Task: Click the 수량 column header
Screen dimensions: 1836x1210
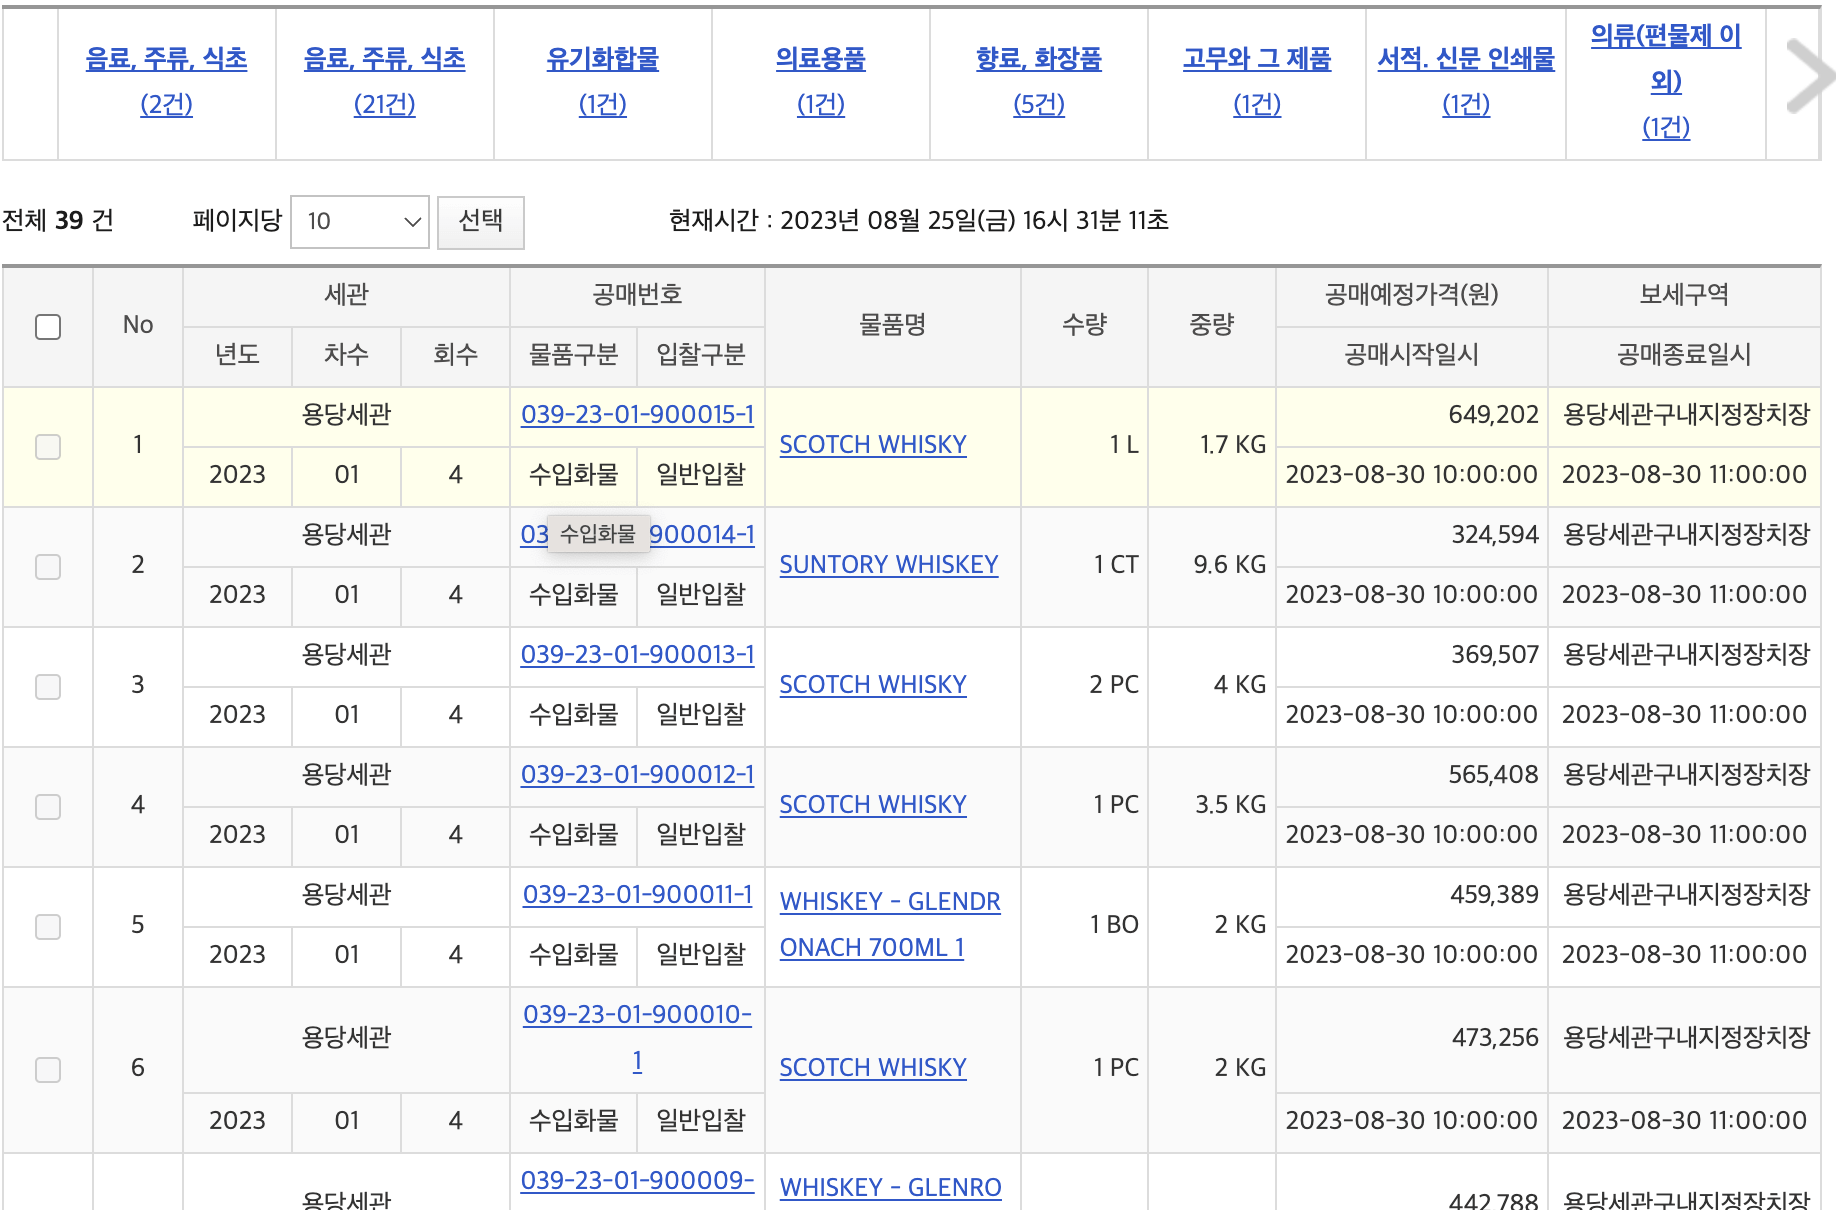Action: (1085, 325)
